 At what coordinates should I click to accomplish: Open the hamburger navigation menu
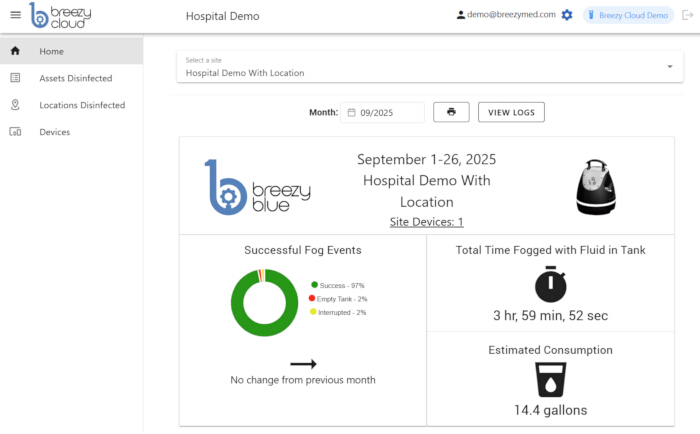coord(16,15)
